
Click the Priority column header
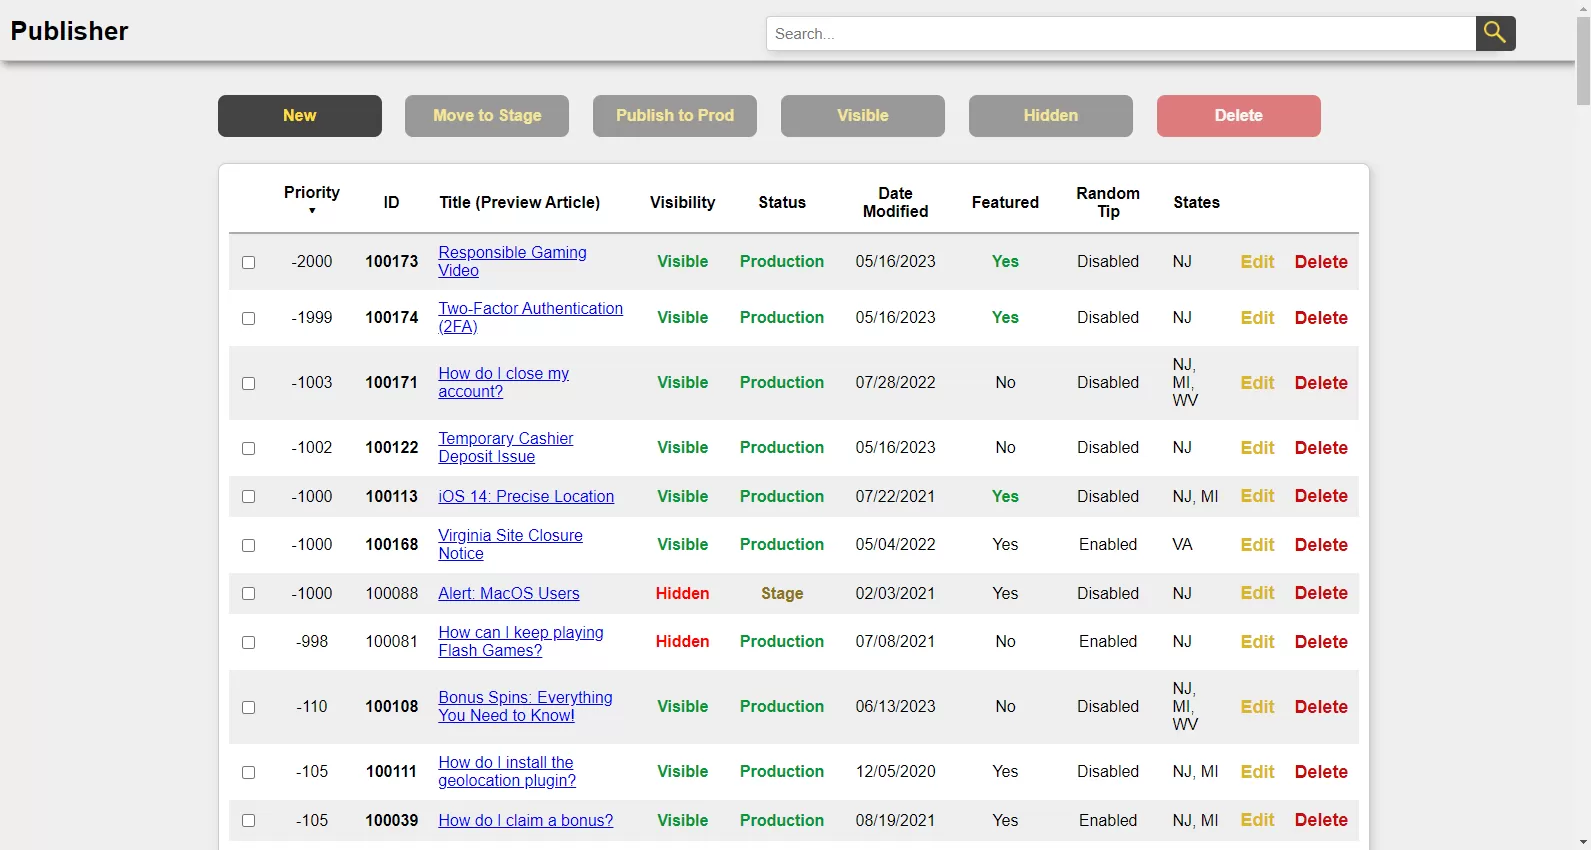312,192
